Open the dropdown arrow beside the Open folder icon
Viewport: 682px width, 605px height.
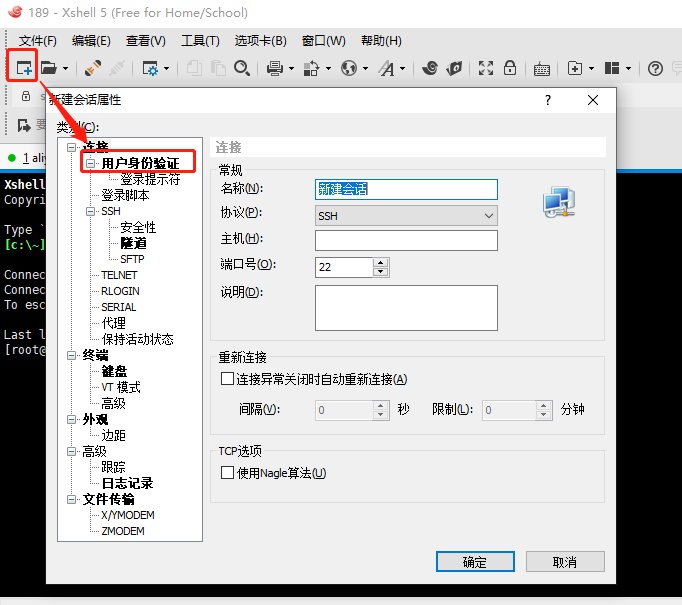click(x=65, y=69)
